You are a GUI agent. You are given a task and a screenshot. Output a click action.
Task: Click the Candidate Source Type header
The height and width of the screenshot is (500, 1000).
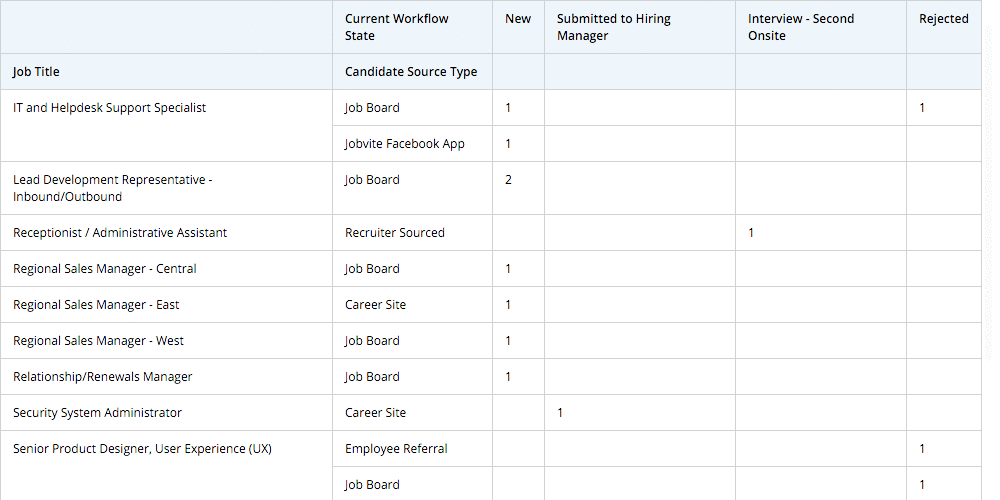pos(411,72)
